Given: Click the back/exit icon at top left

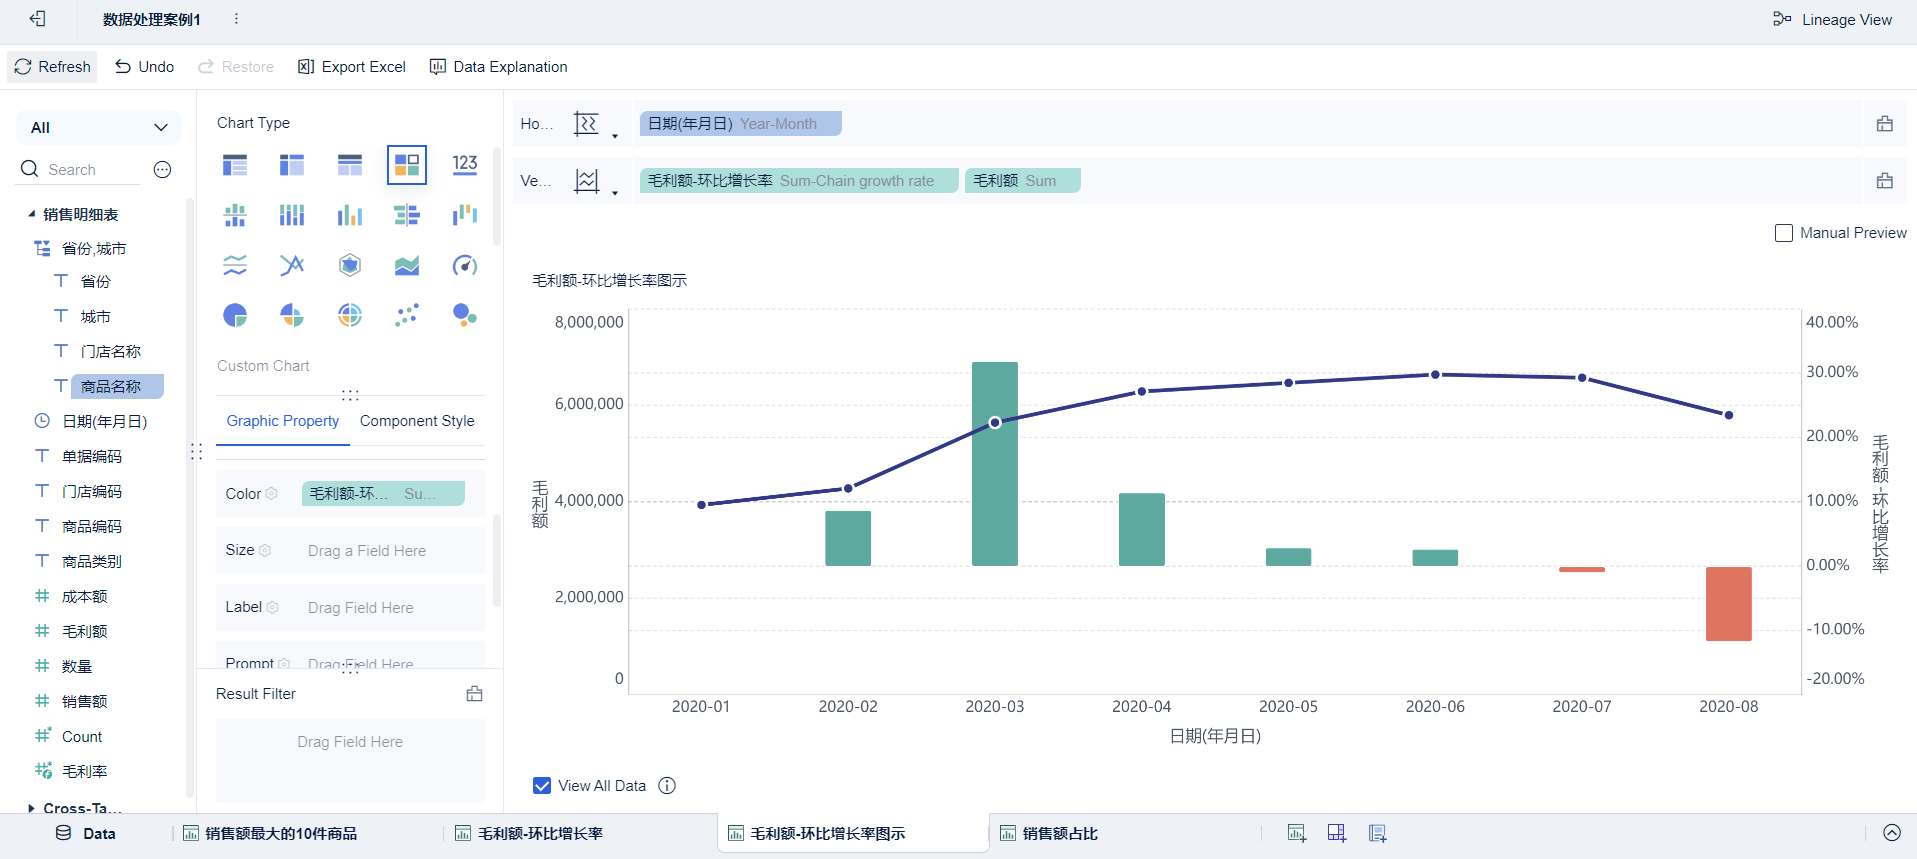Looking at the screenshot, I should 37,19.
